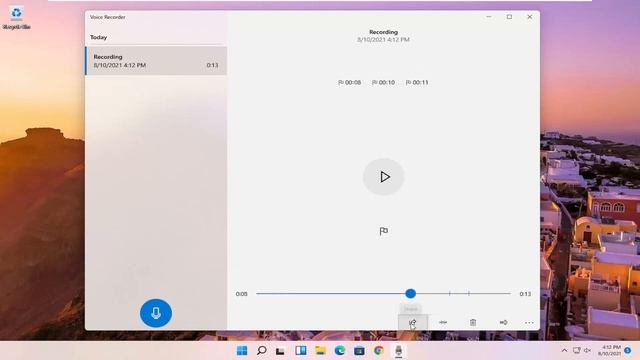Share the recording
640x360 pixels.
[x=413, y=322]
